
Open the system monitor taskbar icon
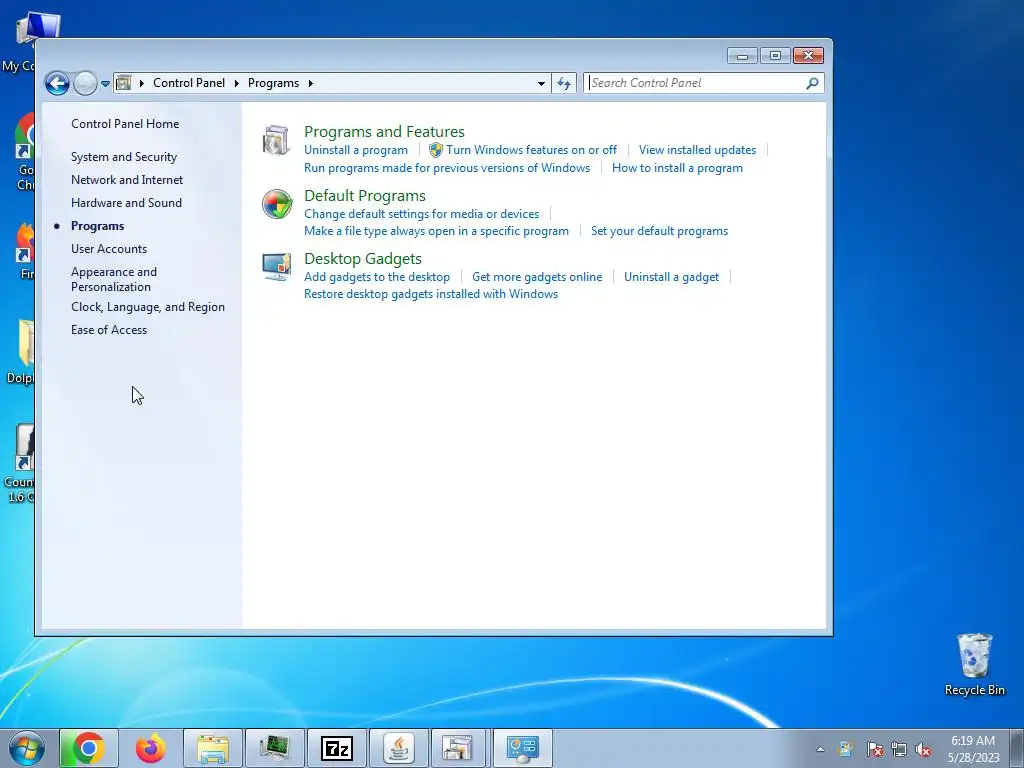(x=275, y=748)
